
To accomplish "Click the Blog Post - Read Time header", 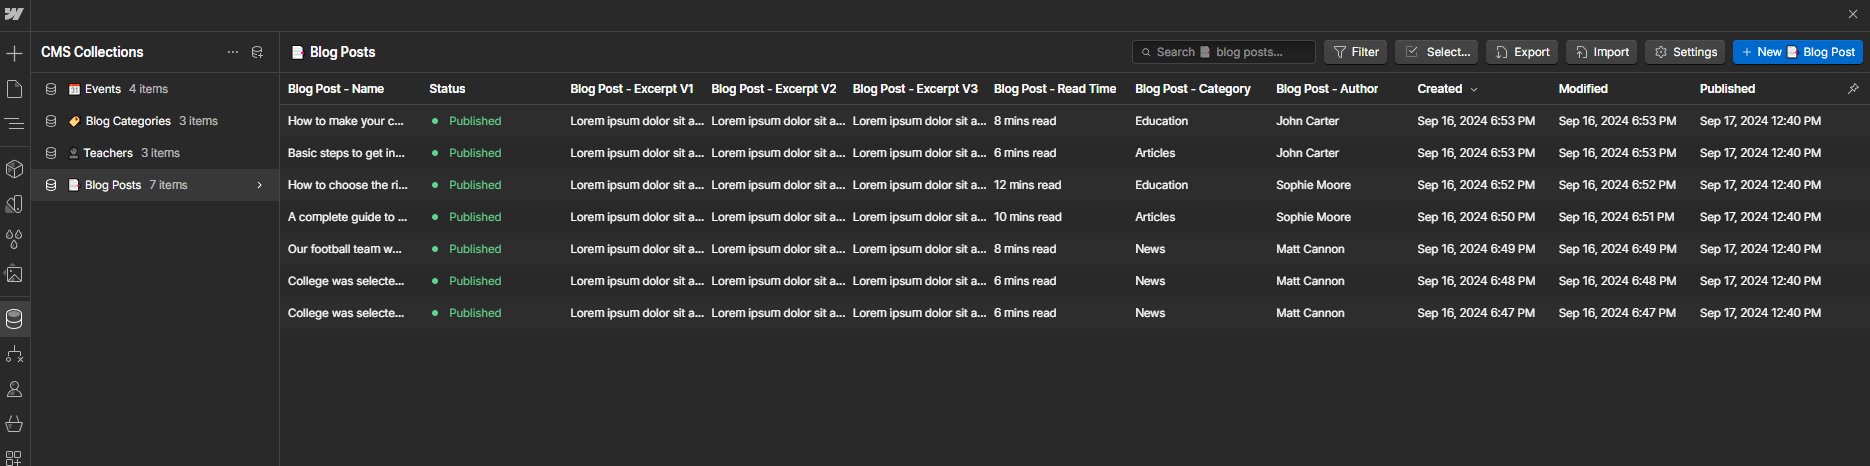I will (x=1055, y=89).
